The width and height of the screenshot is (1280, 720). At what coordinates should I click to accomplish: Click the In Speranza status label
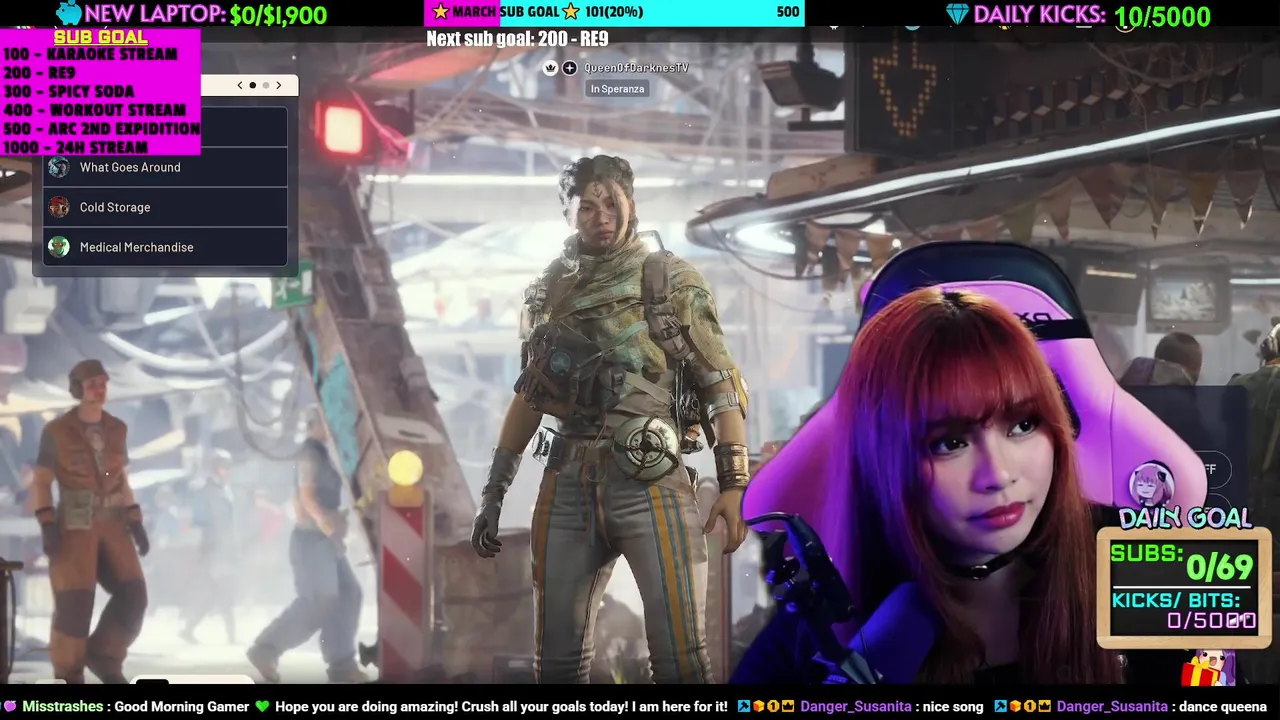[x=617, y=89]
